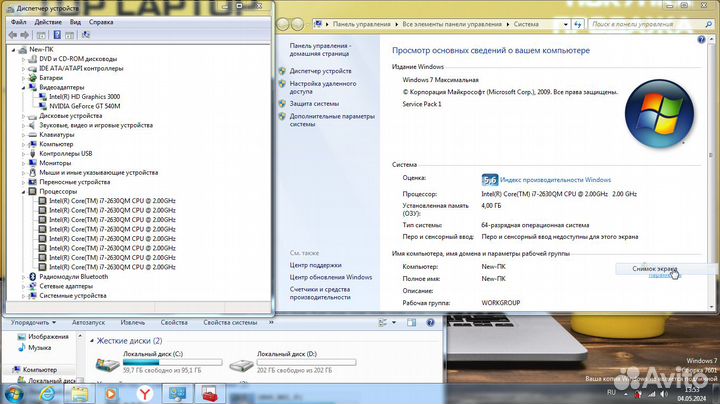Open Internet Explorer from the taskbar
This screenshot has height=404, width=720.
point(47,394)
